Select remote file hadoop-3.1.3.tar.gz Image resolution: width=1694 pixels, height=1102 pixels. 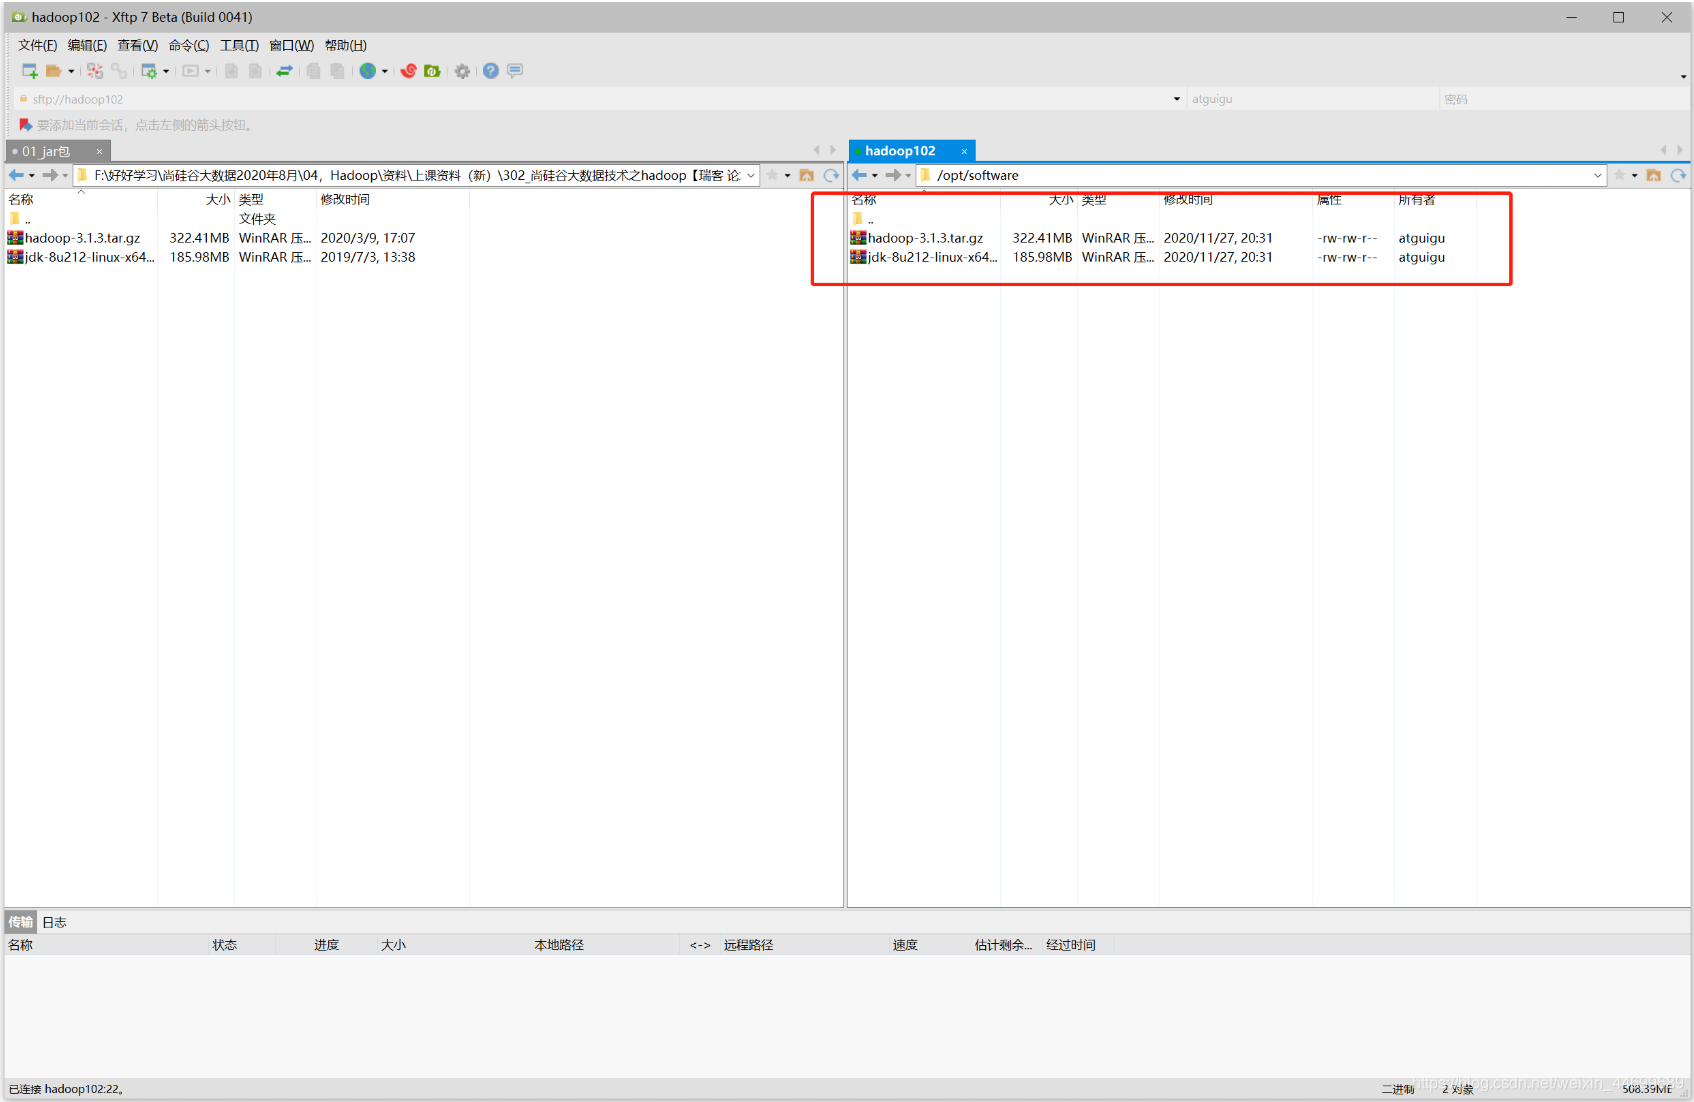pos(926,238)
